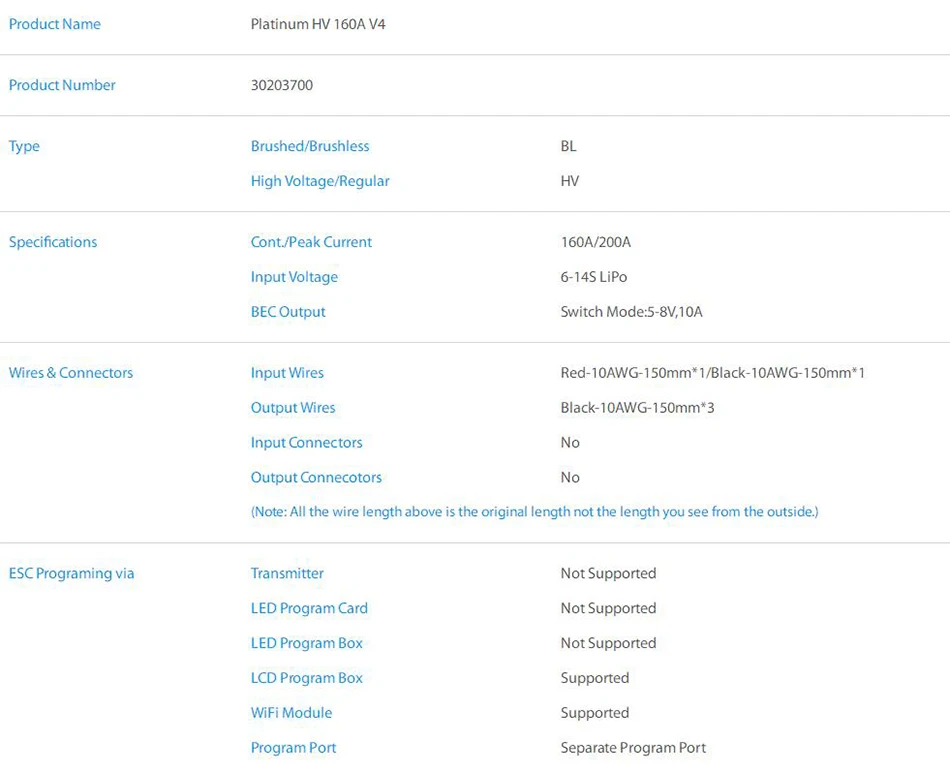
Task: Select the 'HV' value
Action: 570,181
